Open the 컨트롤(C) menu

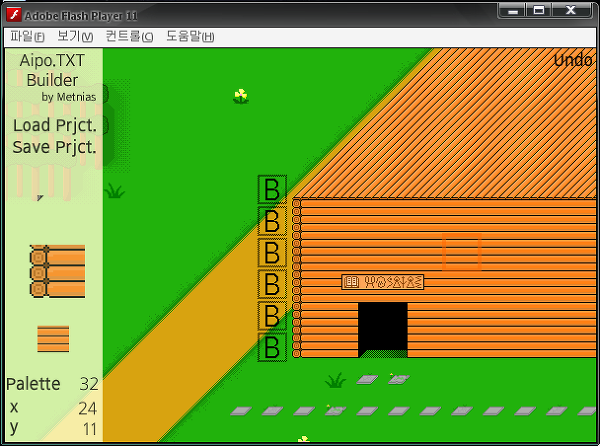click(129, 37)
